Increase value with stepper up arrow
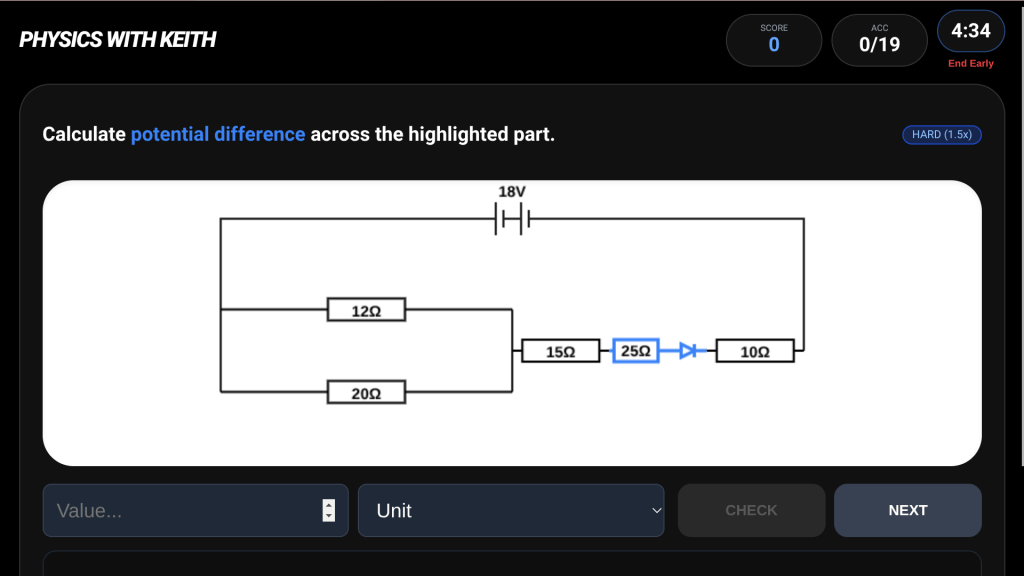Viewport: 1024px width, 576px height. tap(329, 505)
